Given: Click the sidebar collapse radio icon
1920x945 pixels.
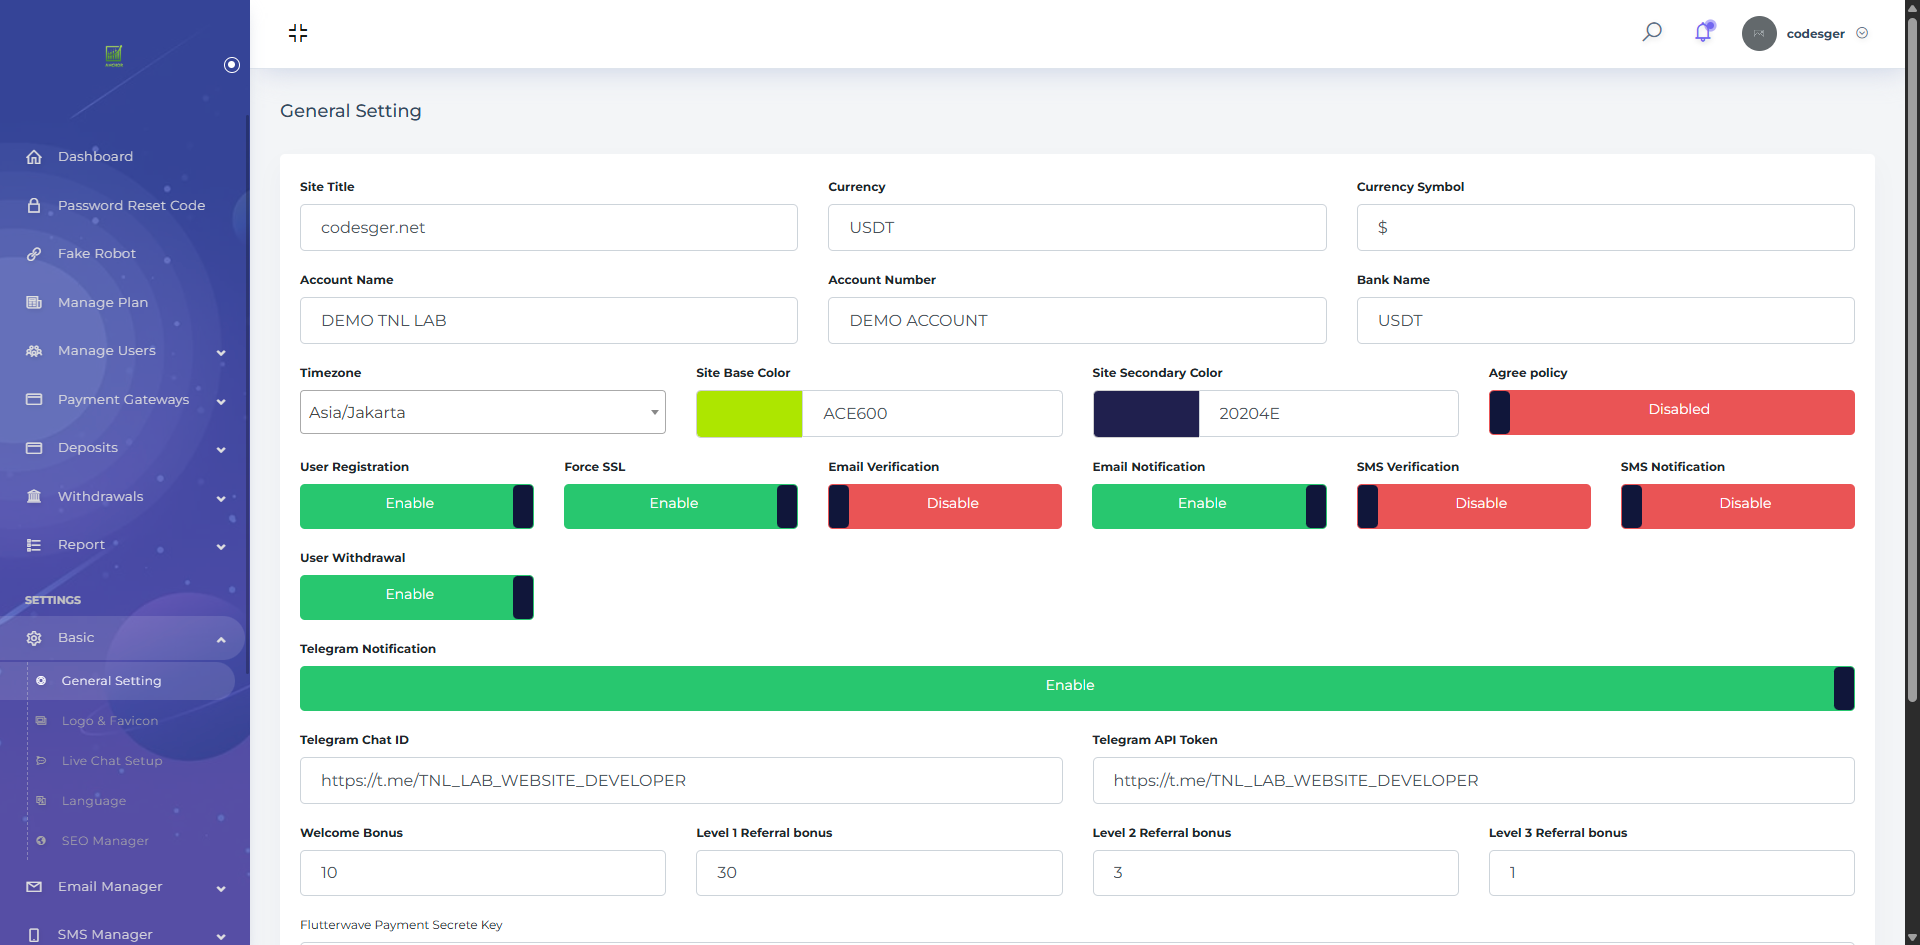Looking at the screenshot, I should pyautogui.click(x=232, y=65).
